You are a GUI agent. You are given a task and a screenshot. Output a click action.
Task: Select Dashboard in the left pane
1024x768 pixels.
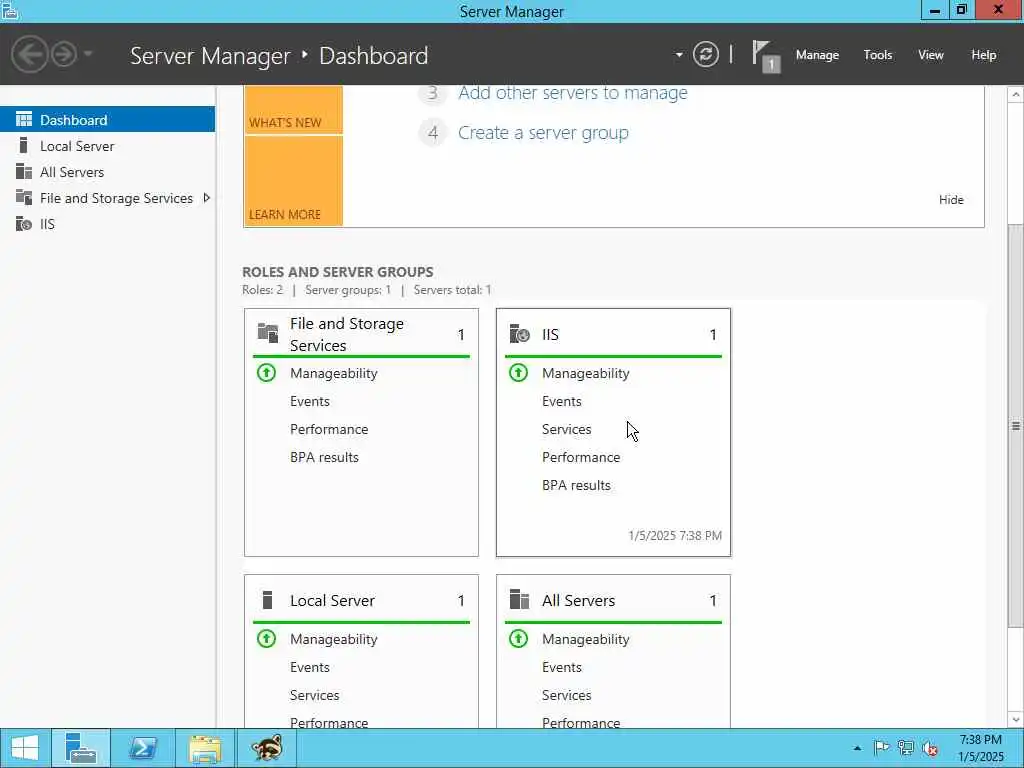tap(107, 120)
